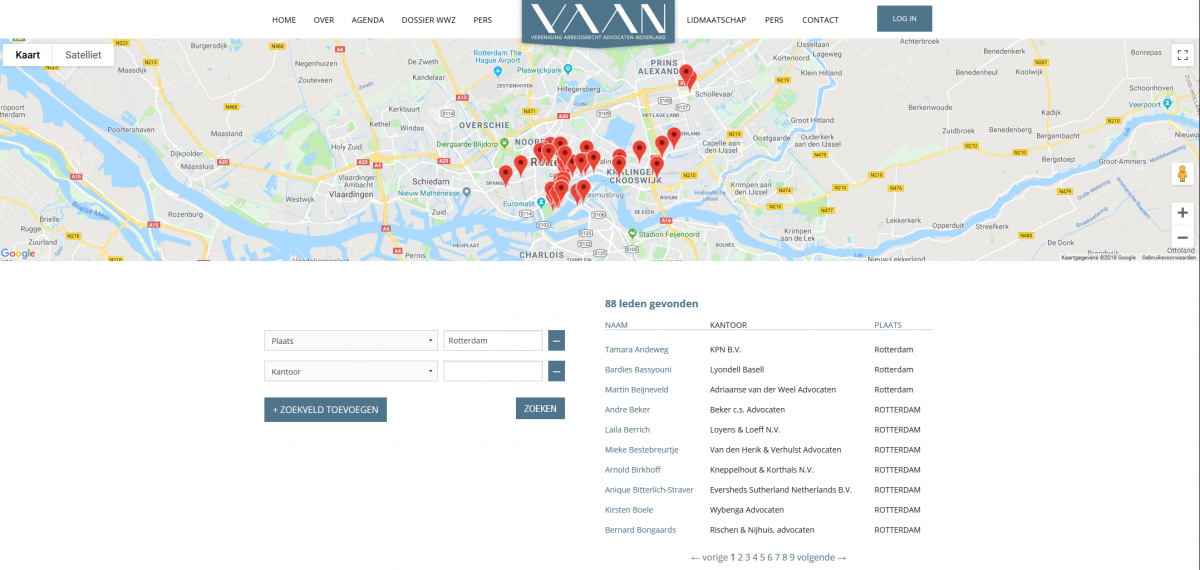Click the empty Kantoor input field
The height and width of the screenshot is (570, 1200).
point(493,371)
